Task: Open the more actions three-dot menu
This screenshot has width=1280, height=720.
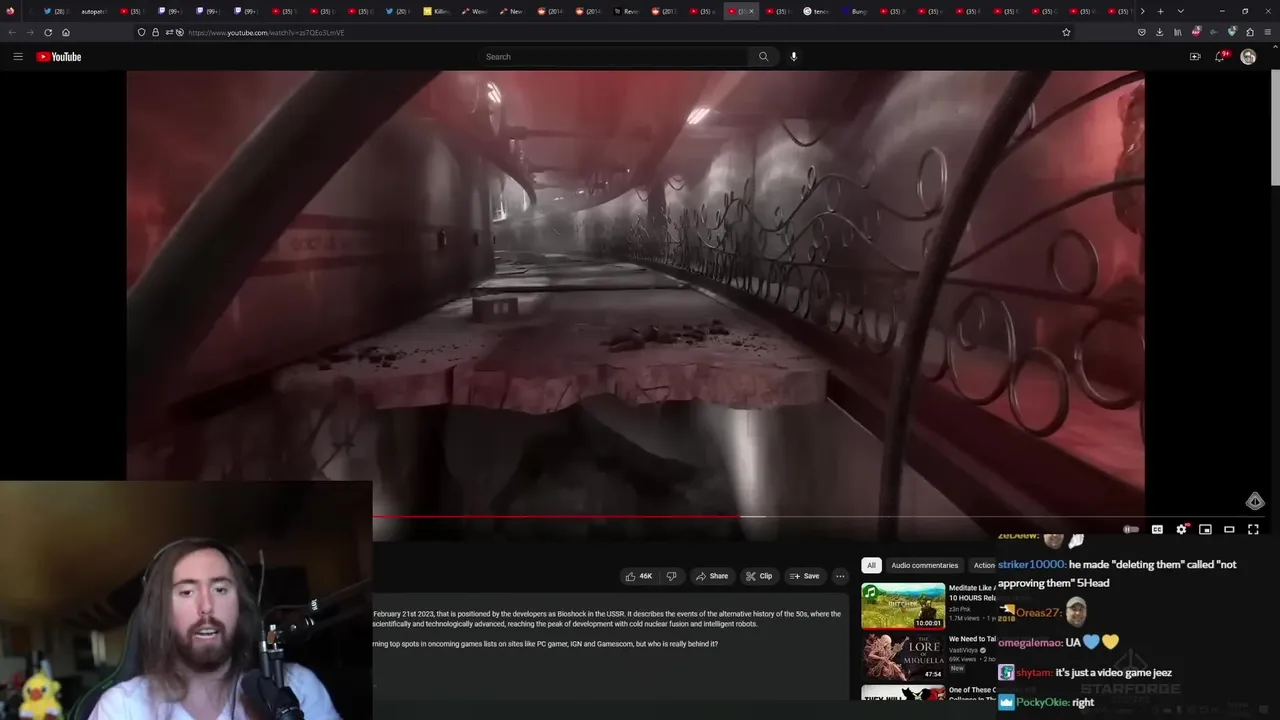Action: click(840, 576)
